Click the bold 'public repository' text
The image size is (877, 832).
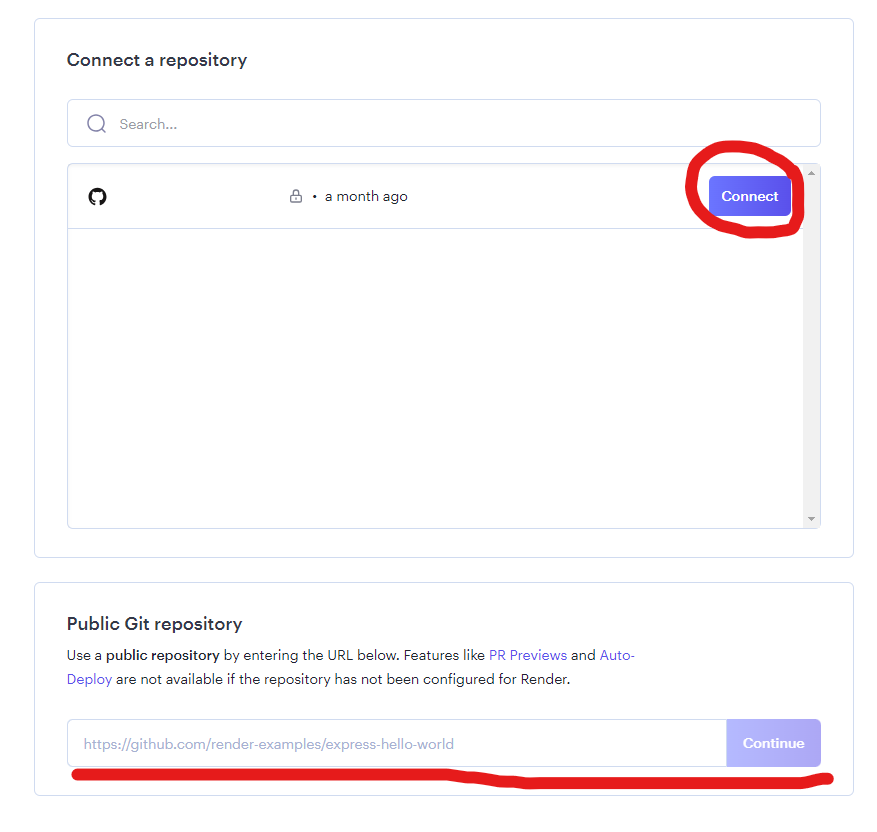click(163, 655)
